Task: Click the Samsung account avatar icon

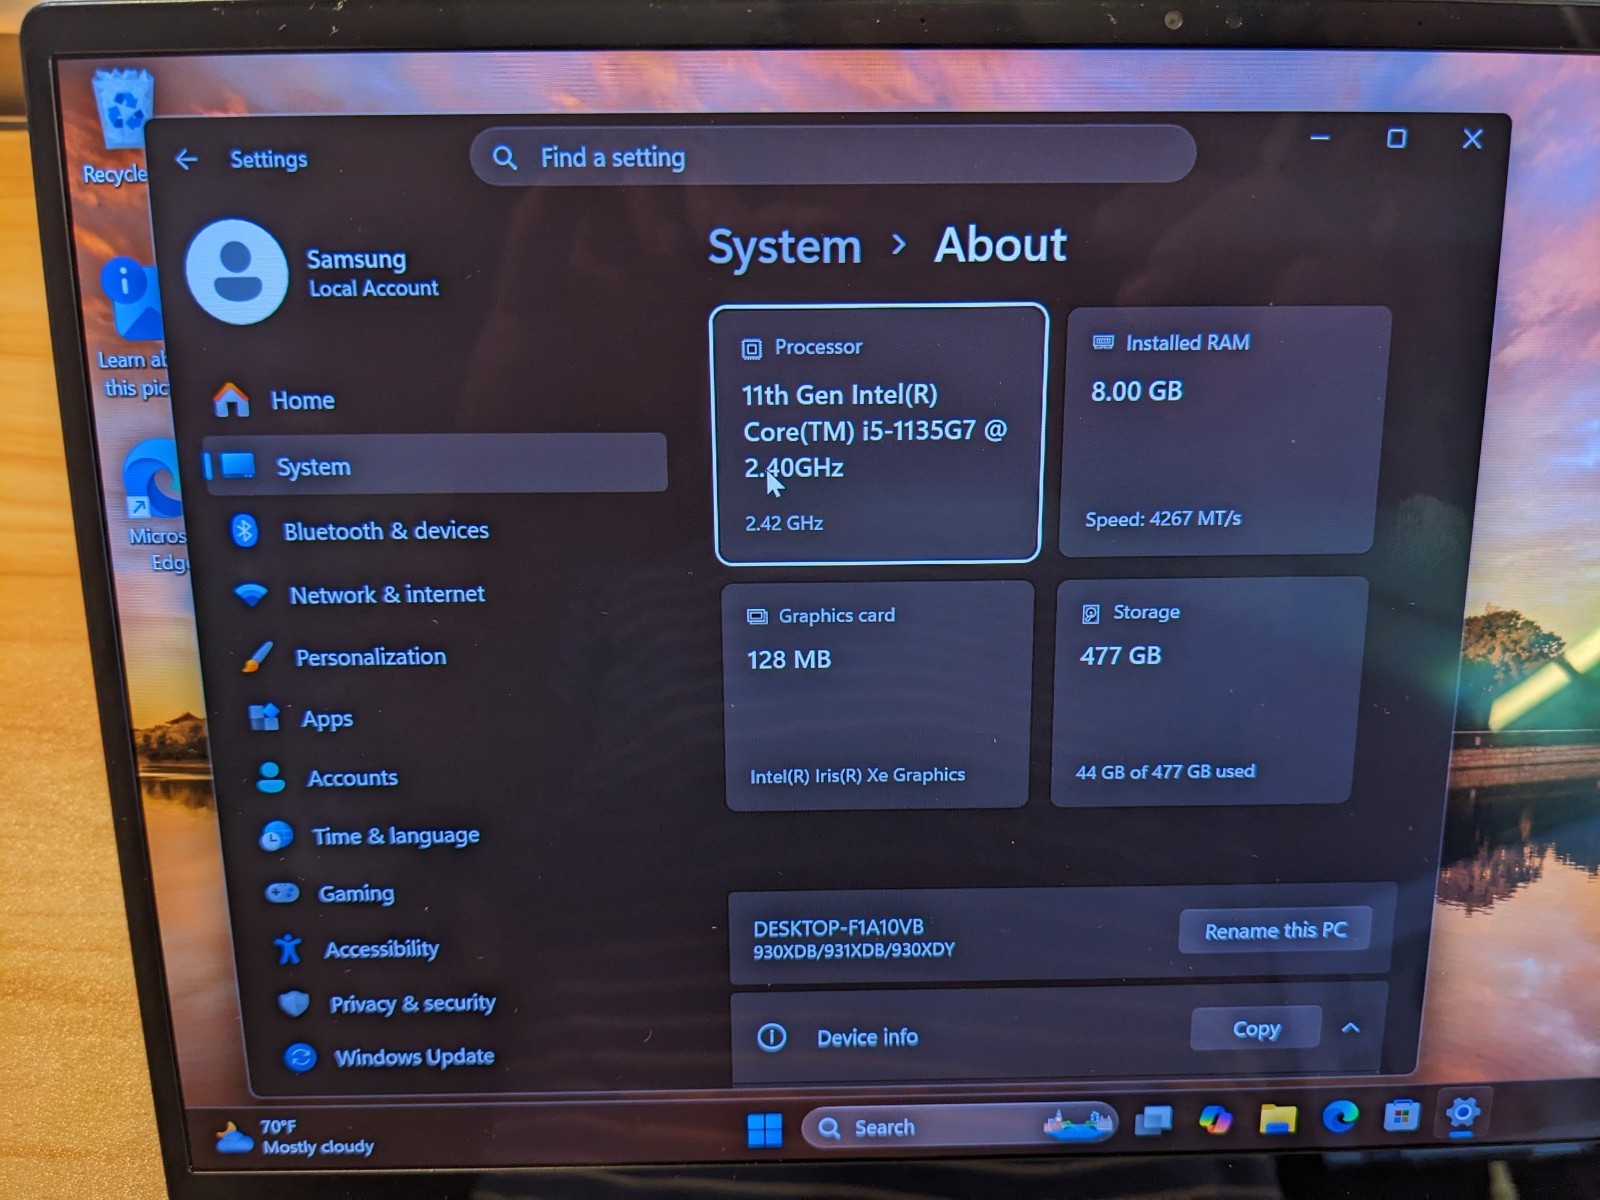Action: tap(237, 272)
